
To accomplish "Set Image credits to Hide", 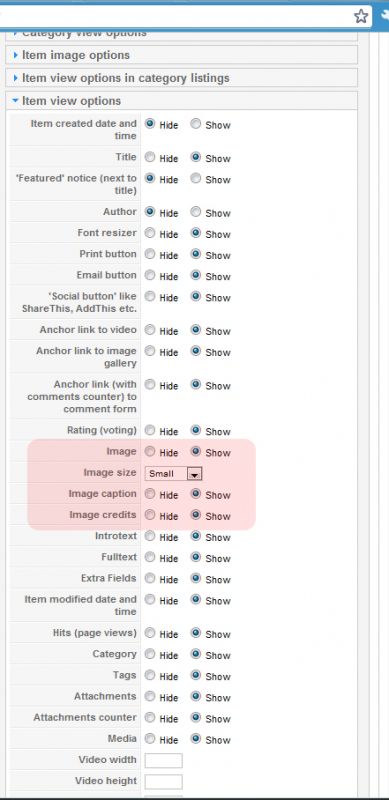I will coord(150,515).
